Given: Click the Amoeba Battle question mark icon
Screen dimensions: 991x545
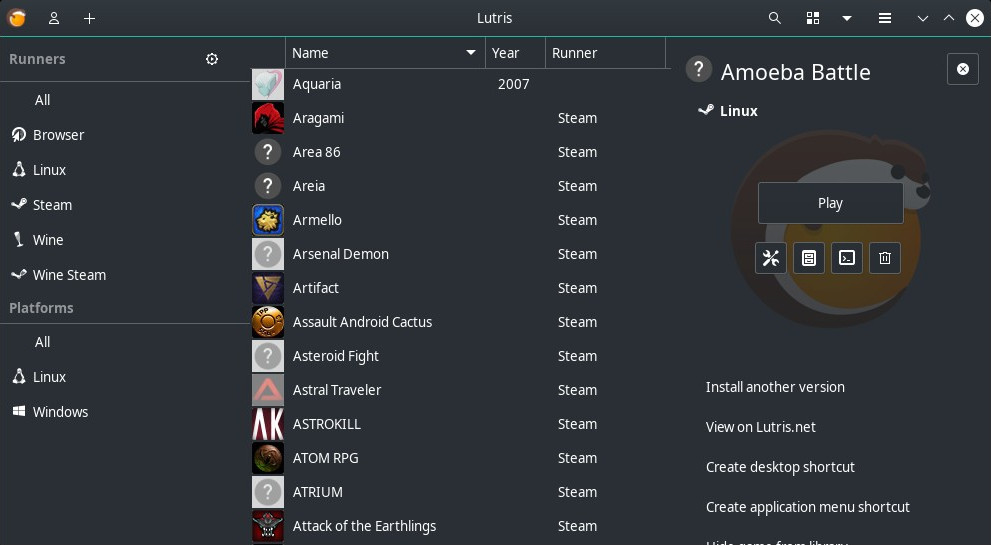Looking at the screenshot, I should click(x=699, y=69).
